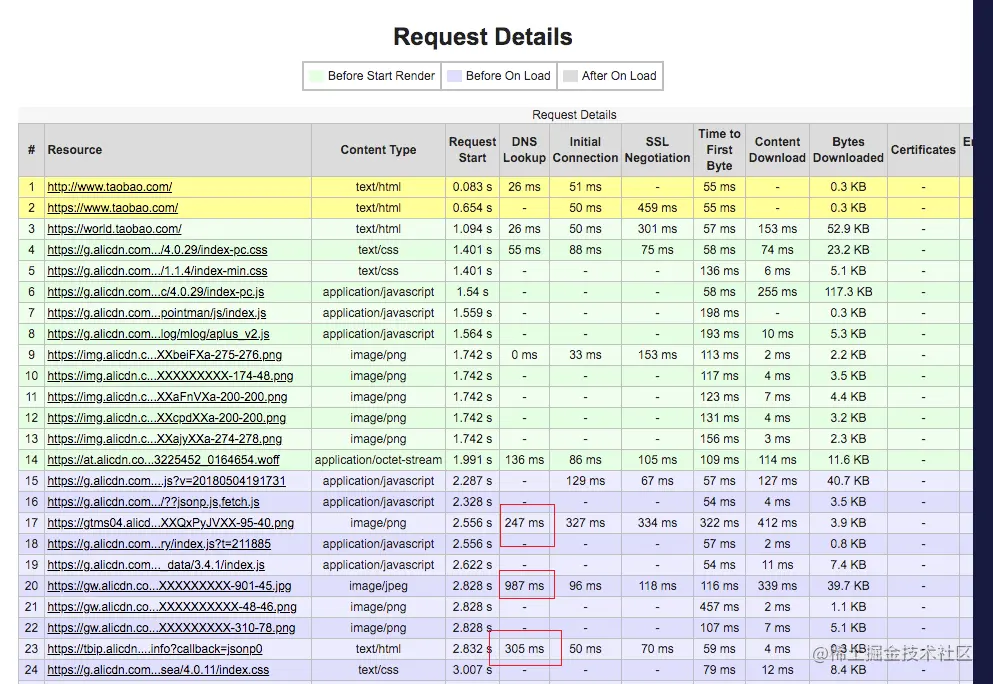
Task: Select the 247 ms DNS lookup cell
Action: [x=524, y=523]
